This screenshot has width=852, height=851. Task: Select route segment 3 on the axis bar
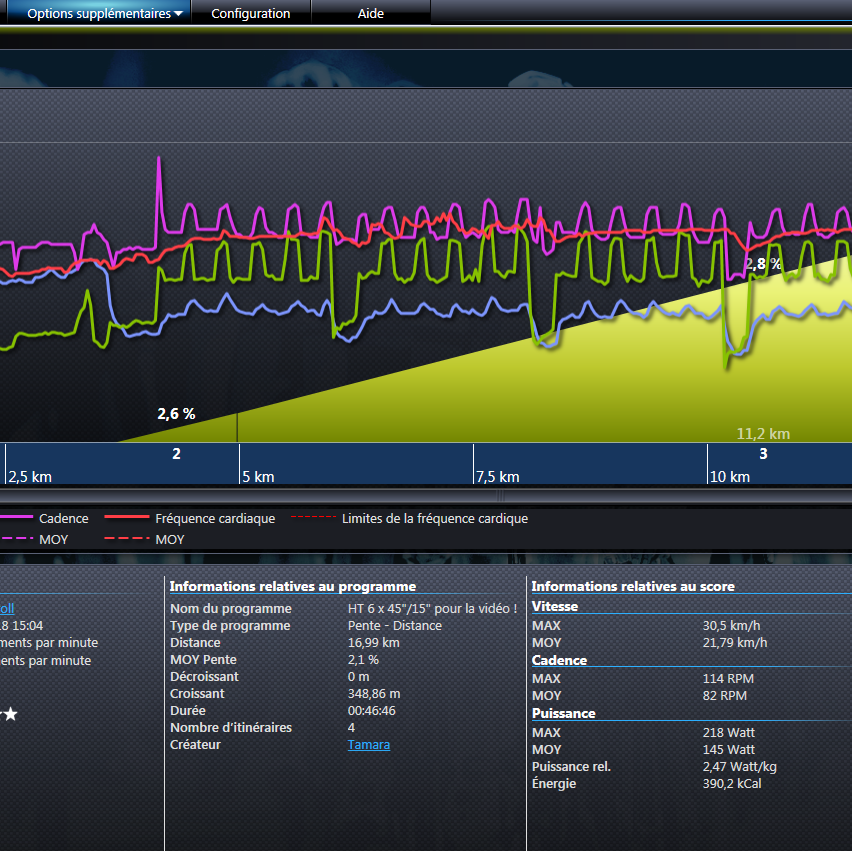point(763,454)
